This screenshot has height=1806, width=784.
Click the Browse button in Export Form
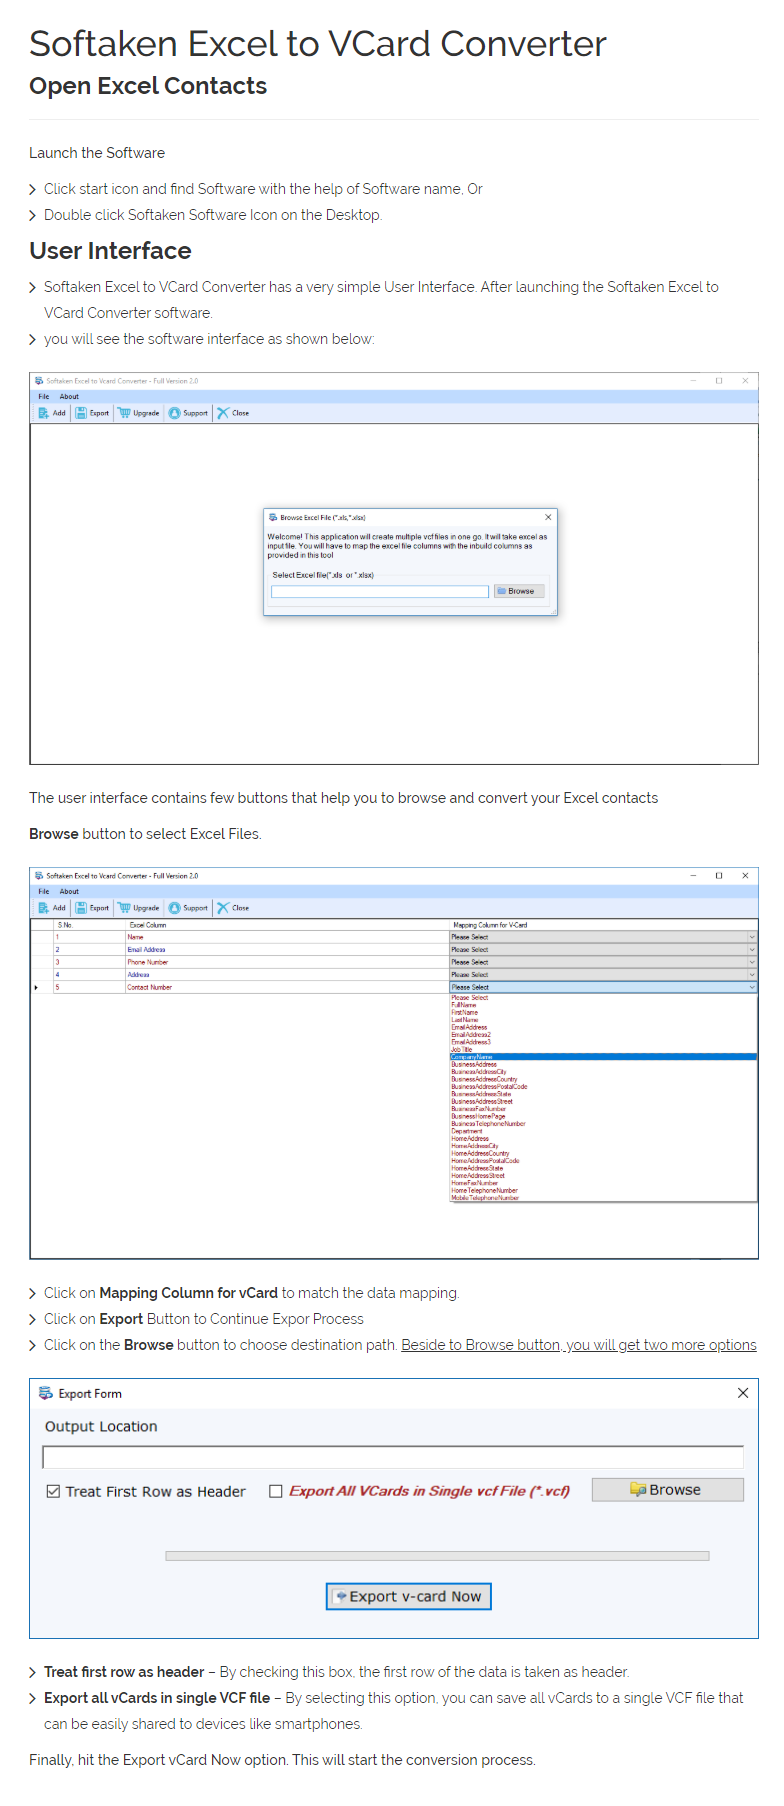coord(668,1490)
